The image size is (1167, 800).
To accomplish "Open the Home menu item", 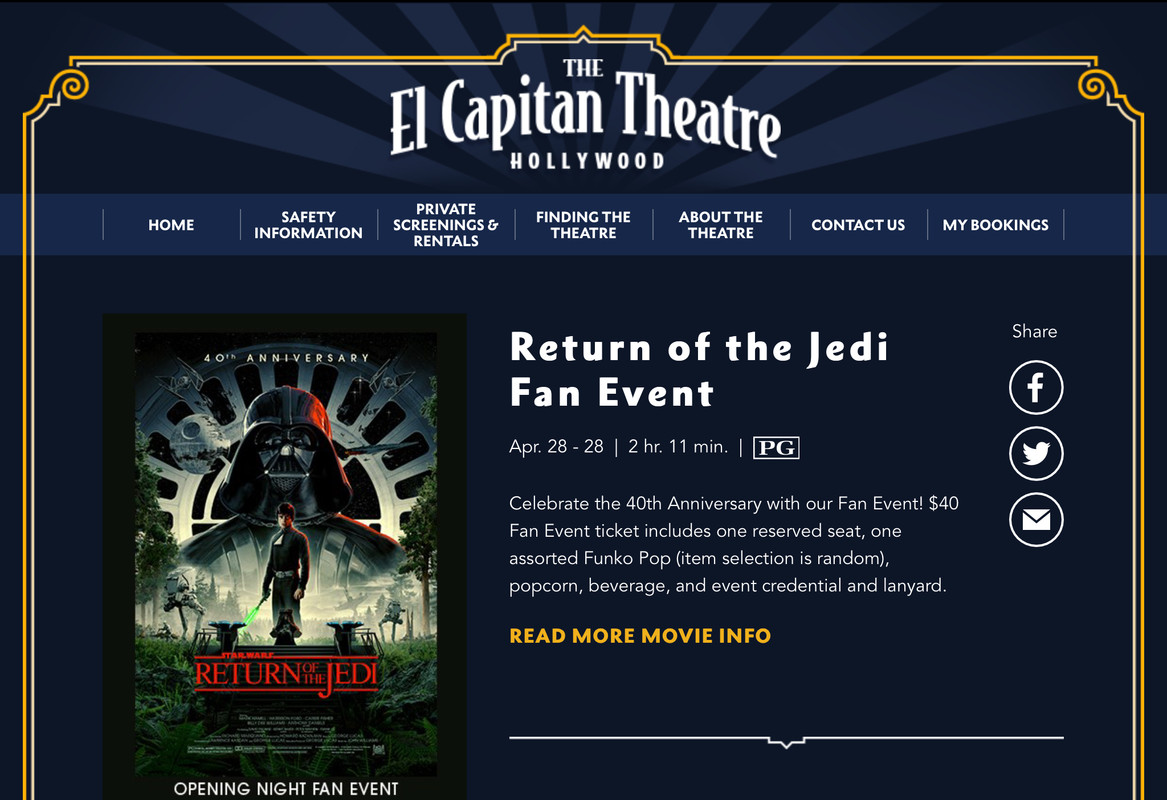I will pyautogui.click(x=171, y=225).
